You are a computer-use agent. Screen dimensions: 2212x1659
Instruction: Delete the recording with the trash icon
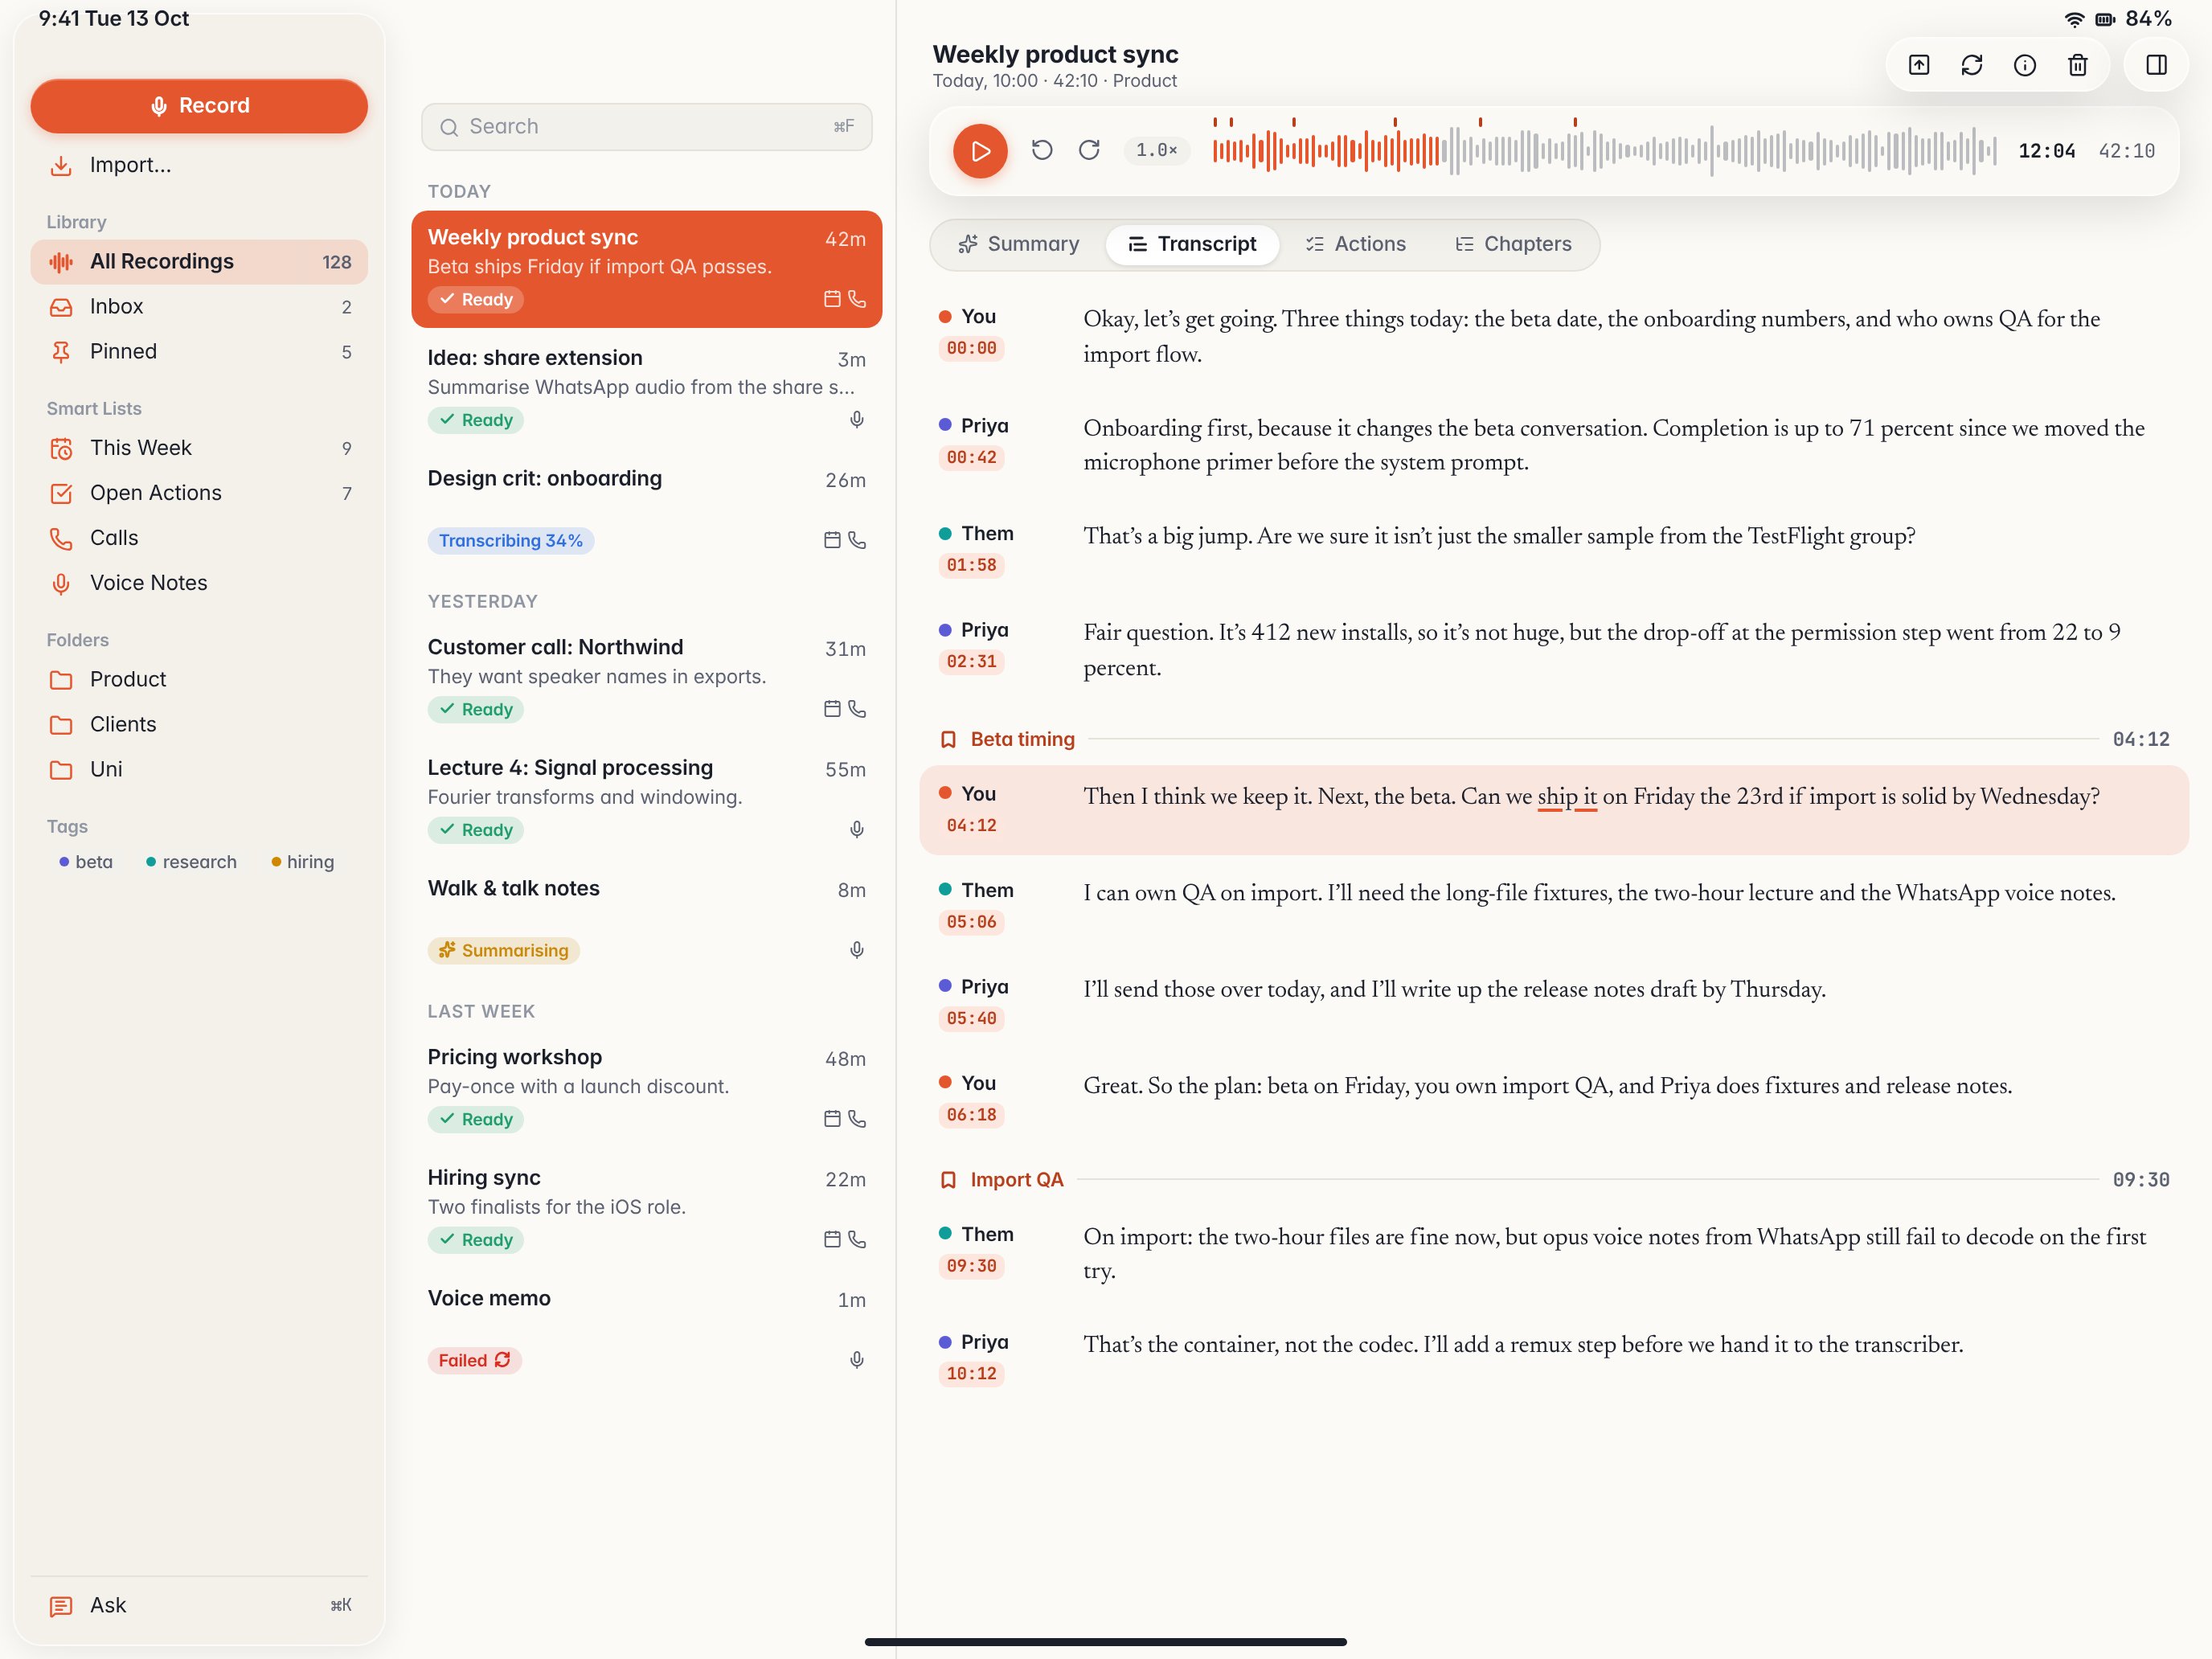(x=2077, y=65)
